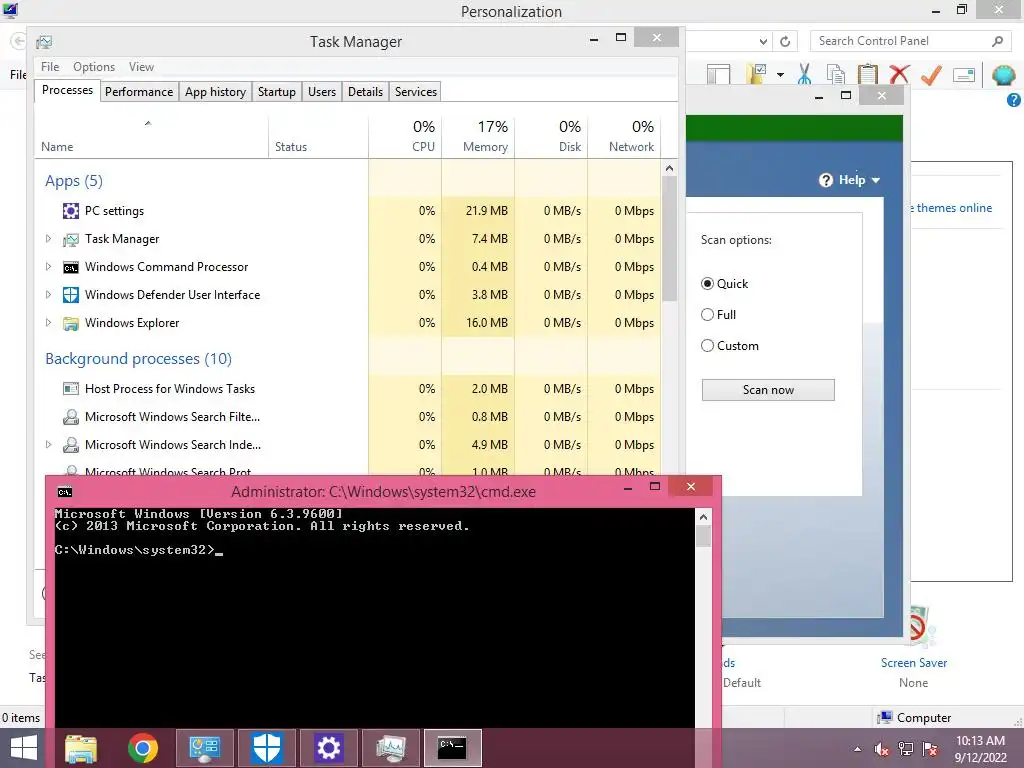Expand the Windows Explorer process entry
This screenshot has width=1024, height=768.
coord(48,323)
